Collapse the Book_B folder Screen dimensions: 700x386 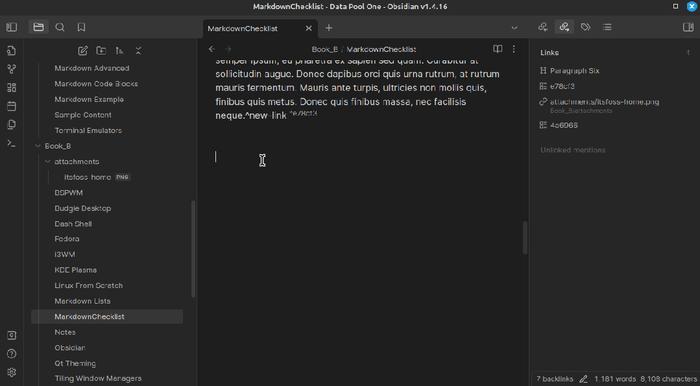click(38, 146)
